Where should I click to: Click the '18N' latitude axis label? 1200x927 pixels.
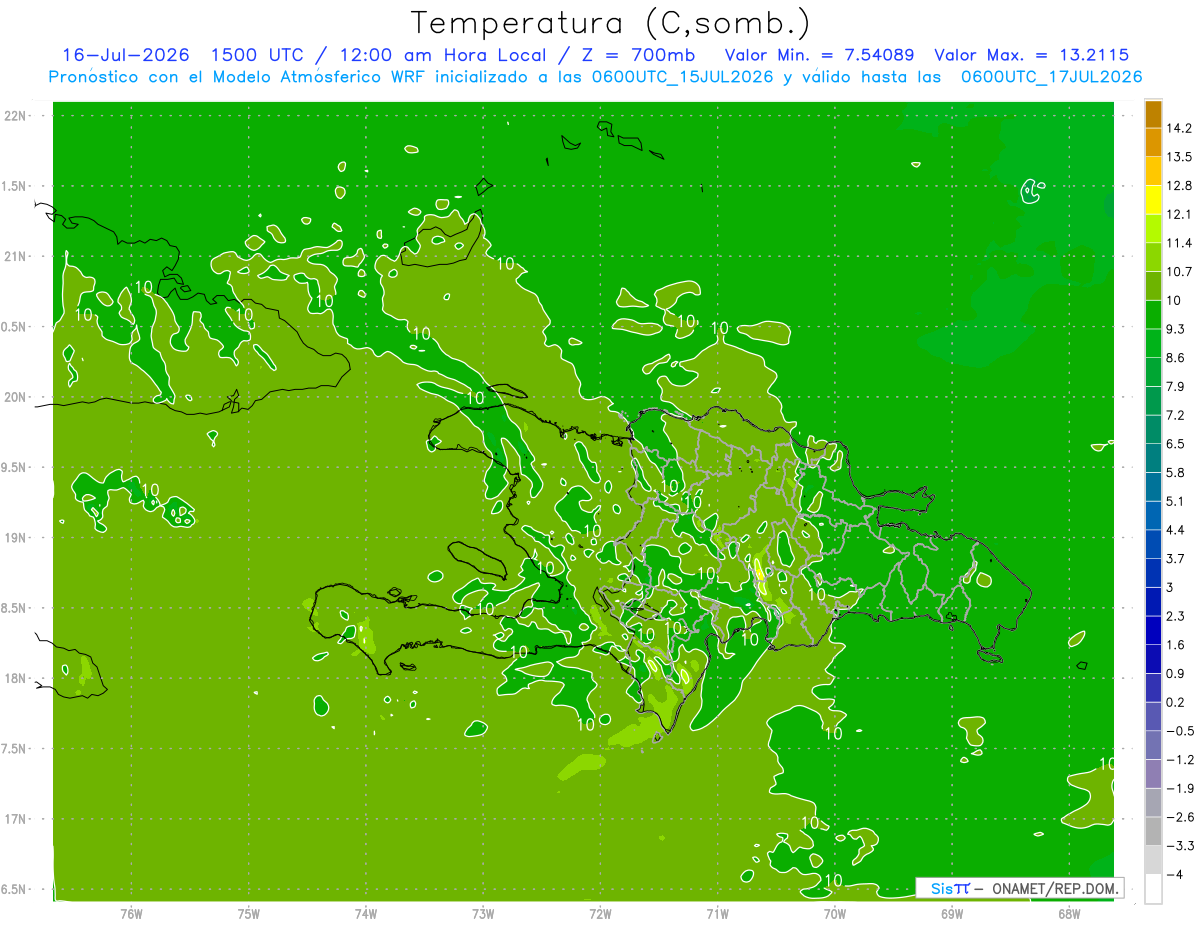click(16, 679)
